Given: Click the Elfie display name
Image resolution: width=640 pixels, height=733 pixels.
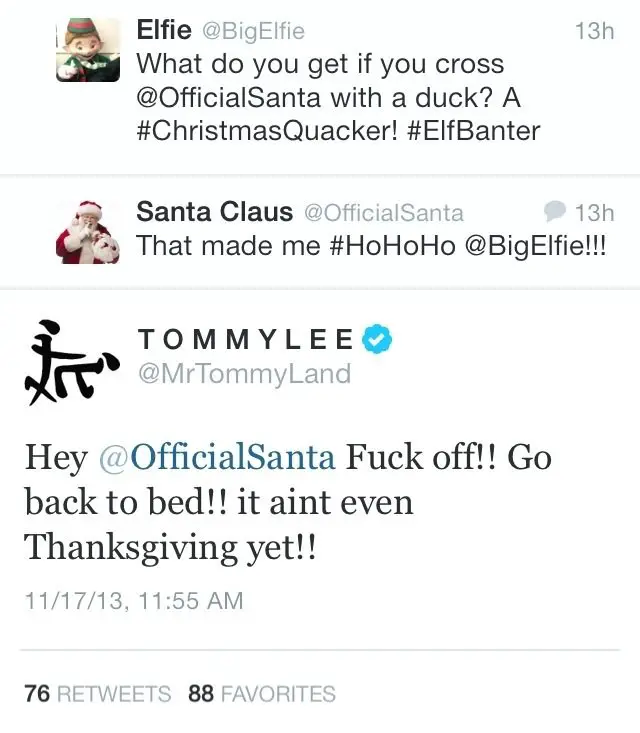Looking at the screenshot, I should point(165,31).
